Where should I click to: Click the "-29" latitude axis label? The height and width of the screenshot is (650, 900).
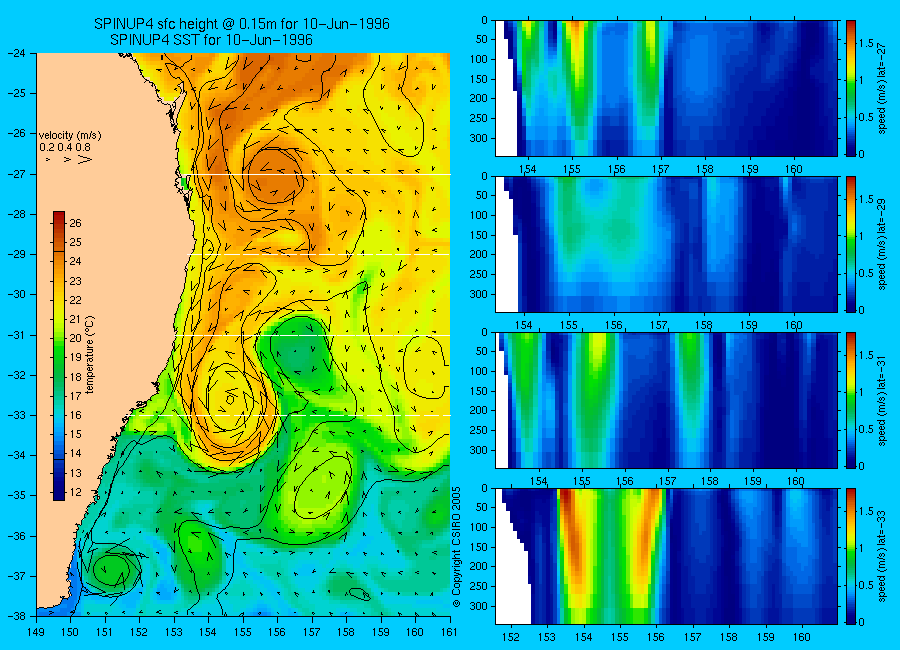click(x=16, y=254)
